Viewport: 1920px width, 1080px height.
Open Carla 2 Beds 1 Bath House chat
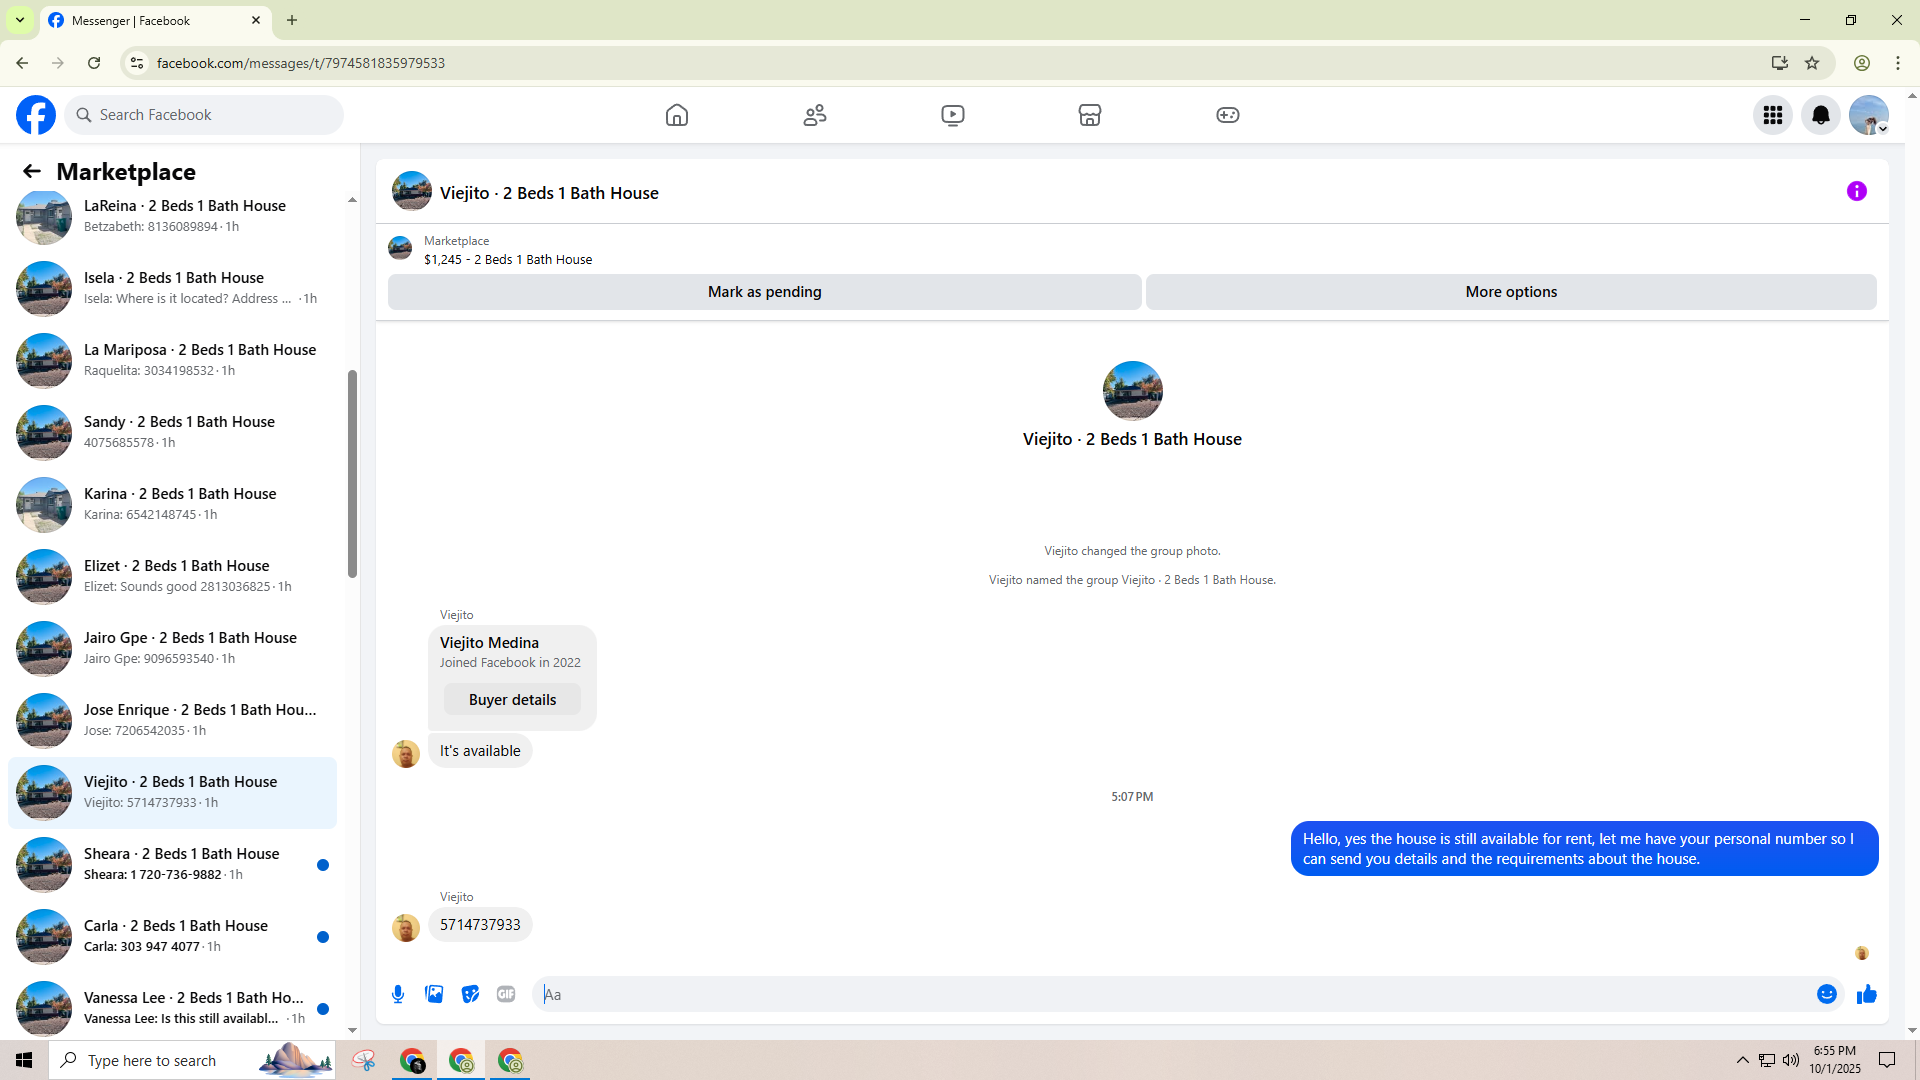point(172,936)
